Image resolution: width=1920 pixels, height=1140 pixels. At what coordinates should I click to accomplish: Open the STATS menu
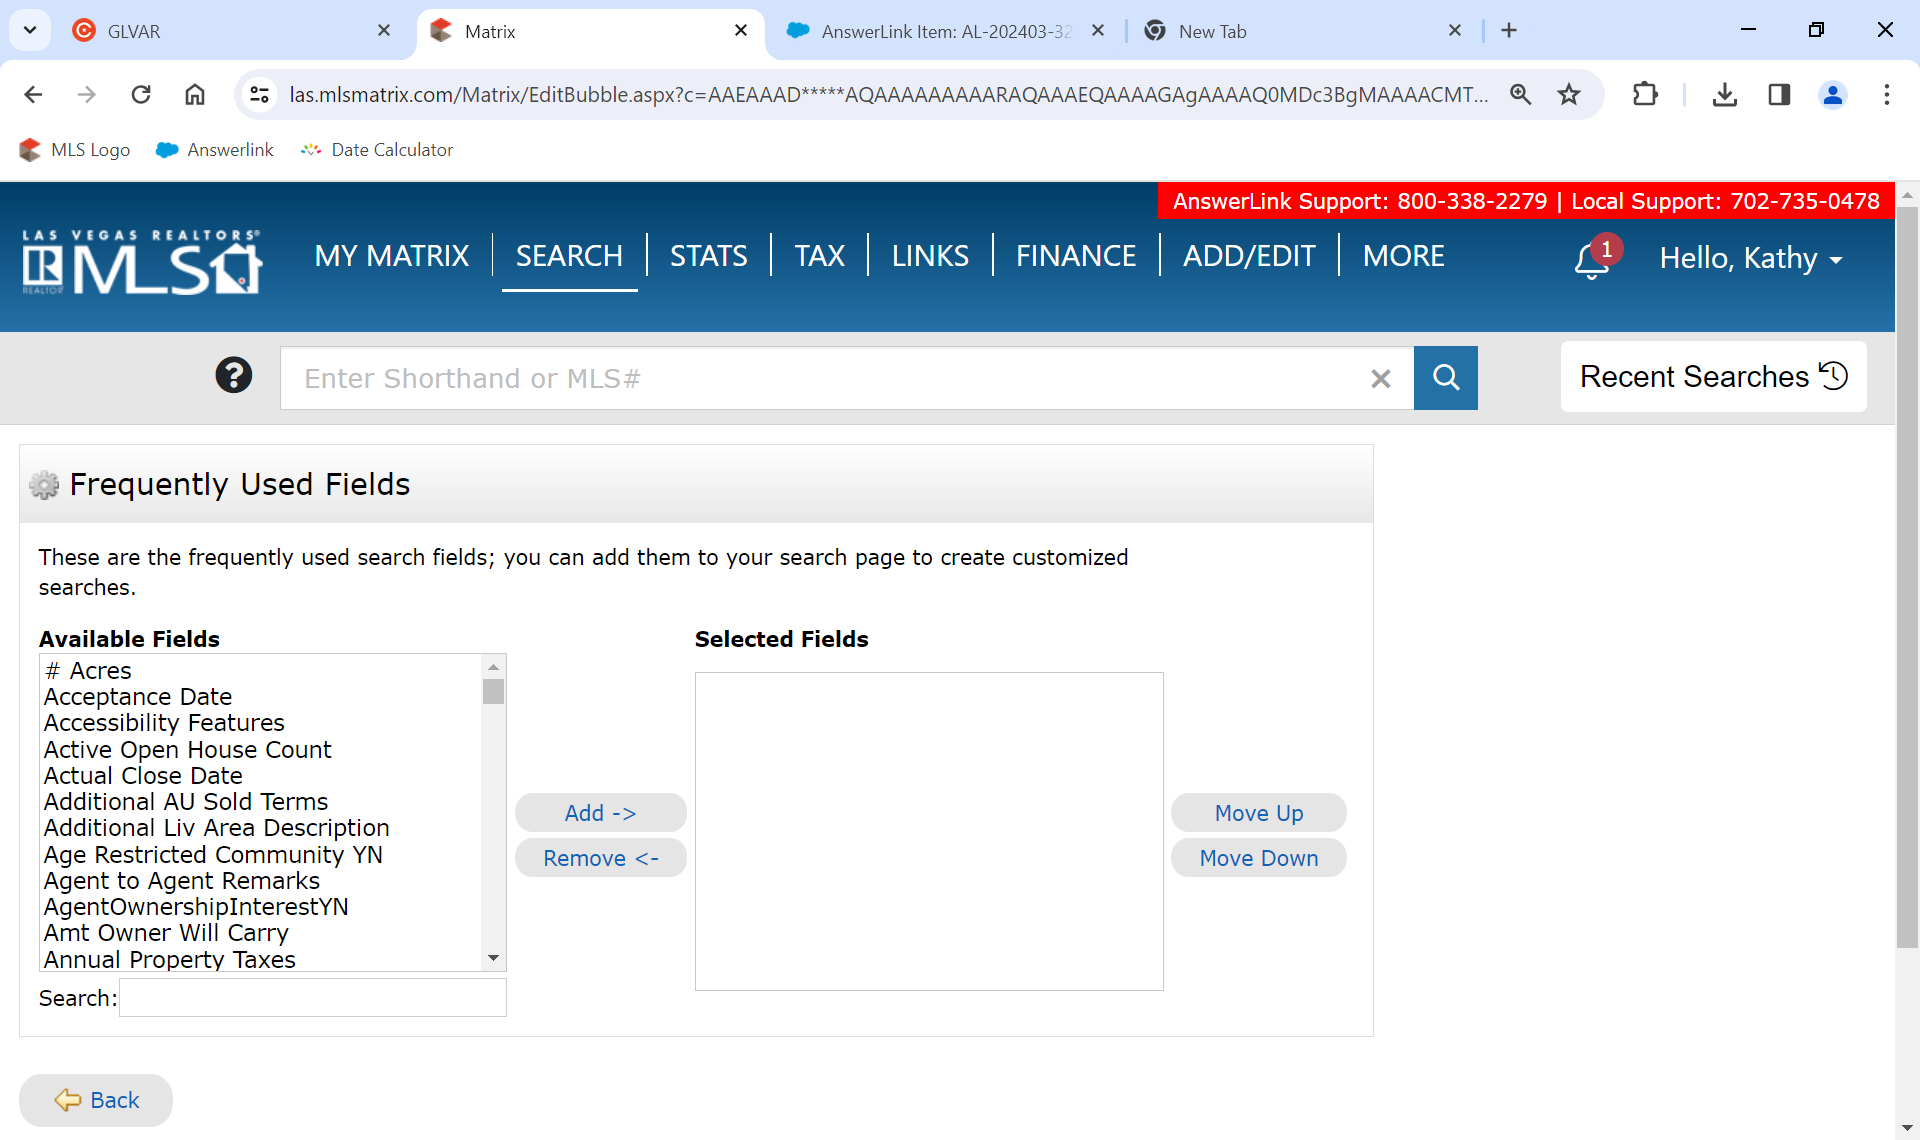(708, 256)
